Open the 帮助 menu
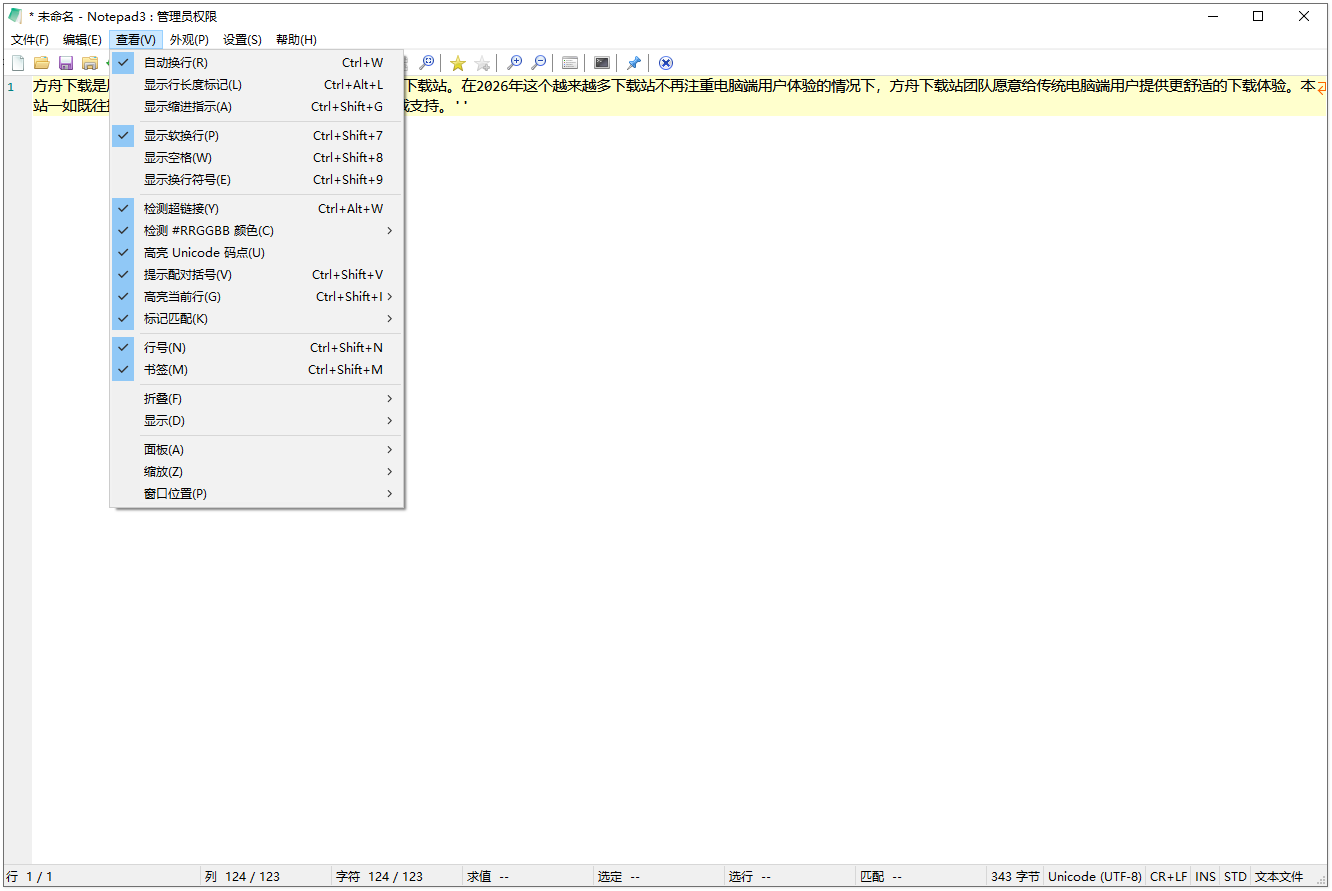Screen dimensions: 1332x891 pyautogui.click(x=296, y=39)
